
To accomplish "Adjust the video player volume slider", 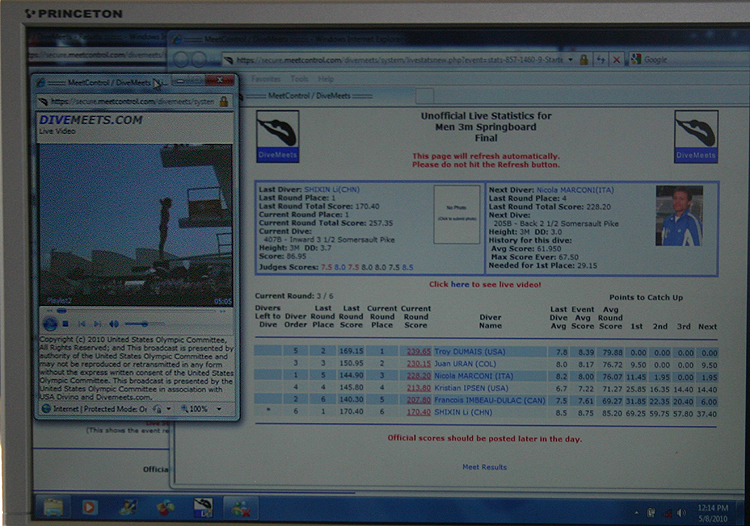I will (x=143, y=324).
